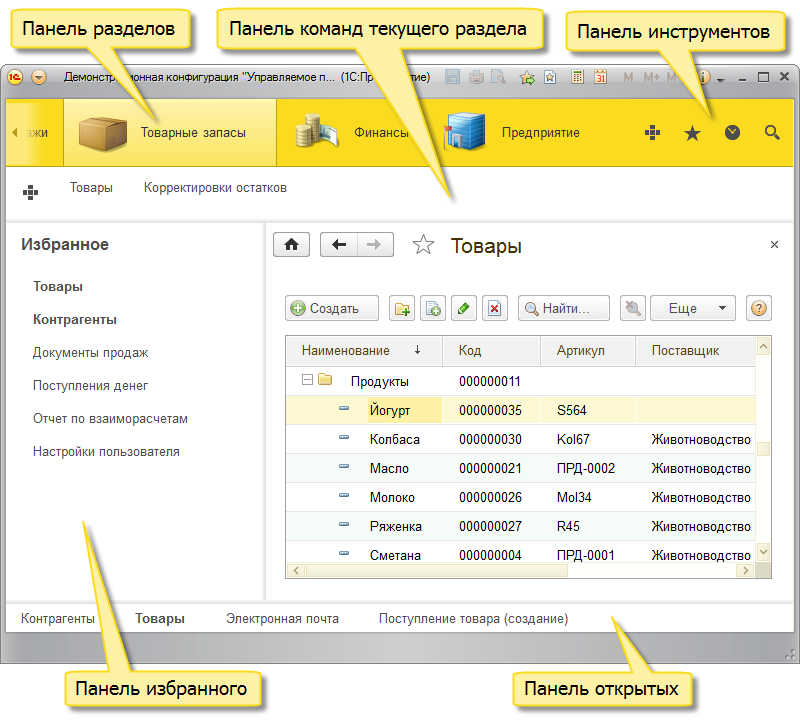This screenshot has height=720, width=800.
Task: Click table vertical scrollbar down arrow
Action: point(763,552)
